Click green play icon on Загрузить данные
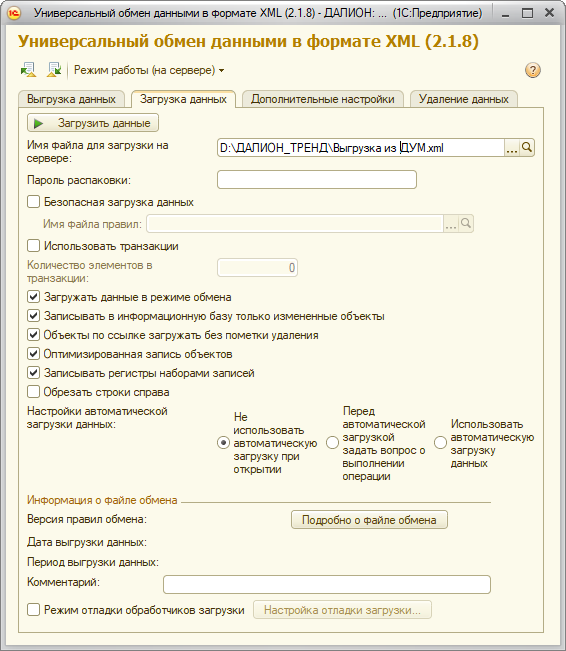This screenshot has width=566, height=651. [39, 123]
